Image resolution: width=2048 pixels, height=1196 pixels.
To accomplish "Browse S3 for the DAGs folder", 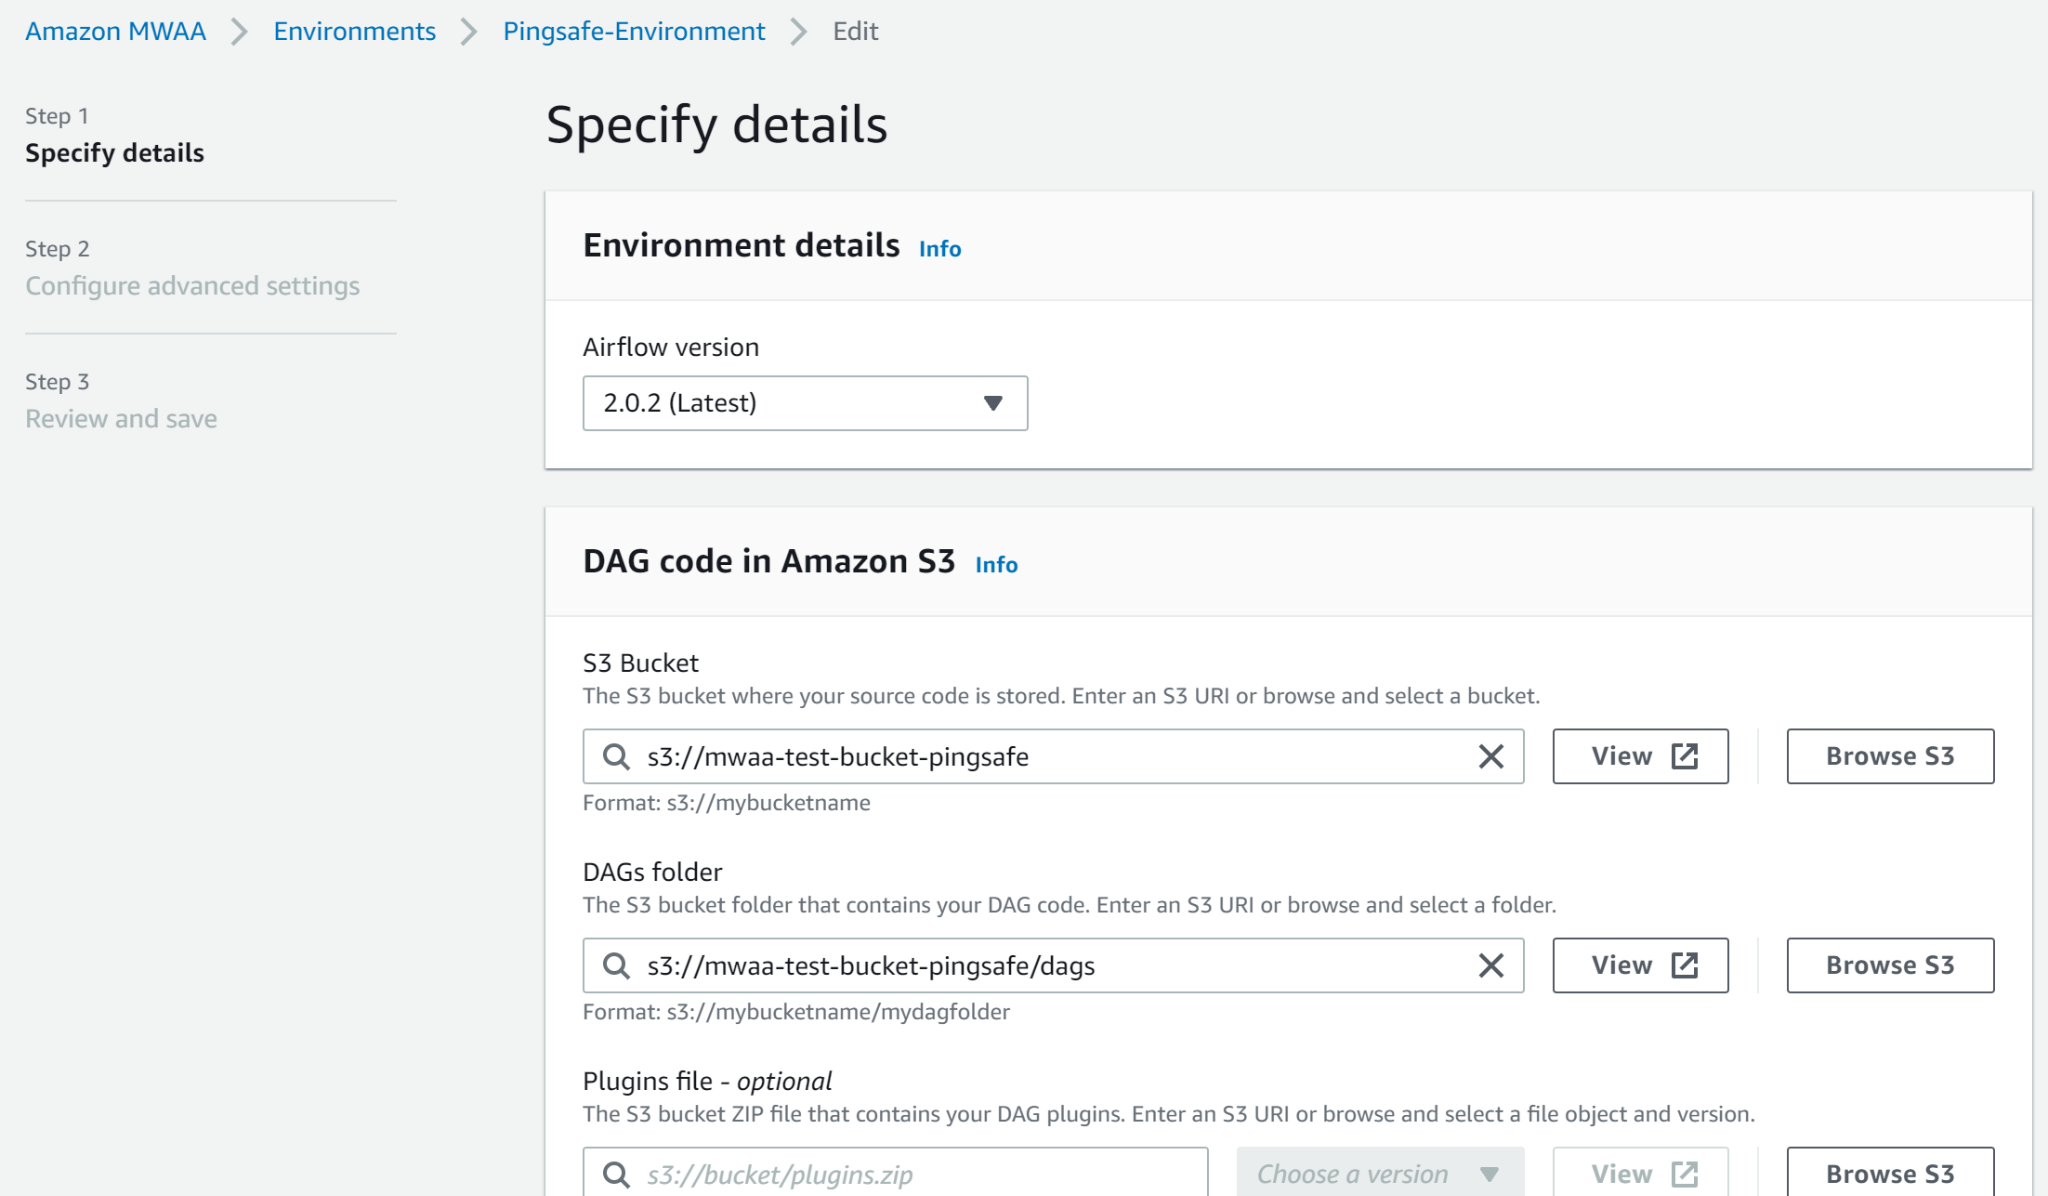I will [1890, 966].
